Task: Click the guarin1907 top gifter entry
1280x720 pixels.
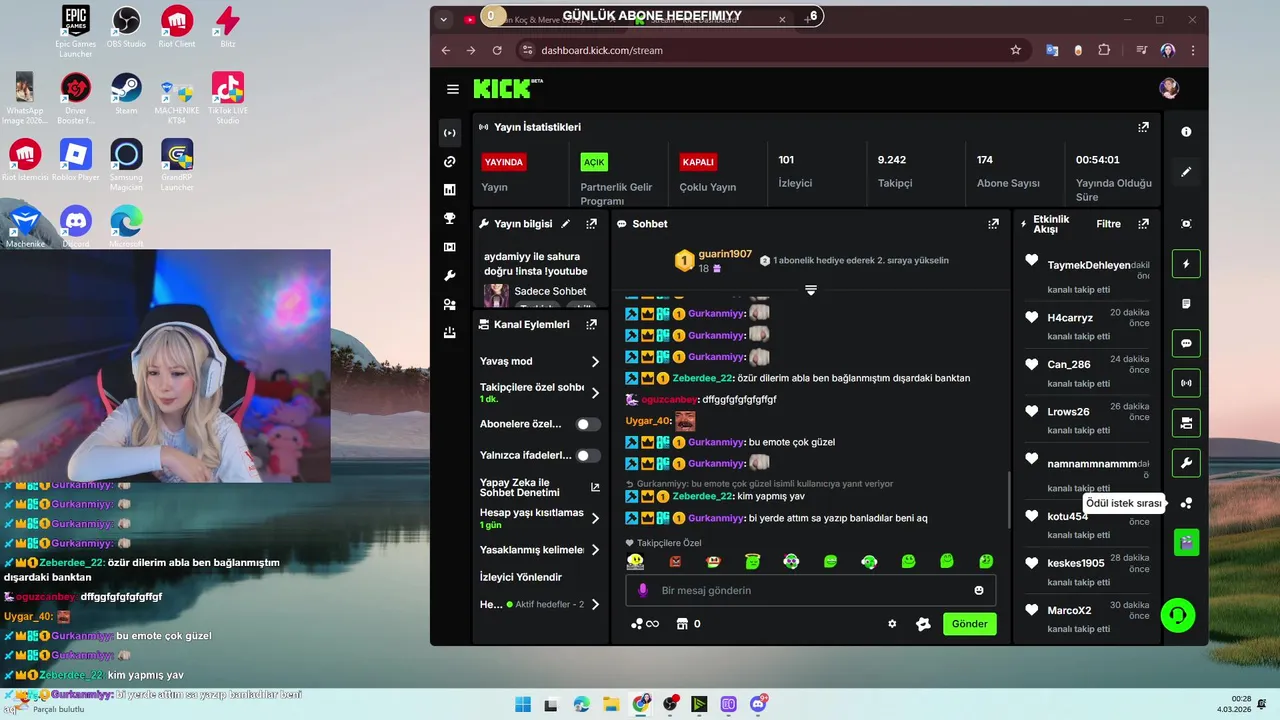Action: pos(714,261)
